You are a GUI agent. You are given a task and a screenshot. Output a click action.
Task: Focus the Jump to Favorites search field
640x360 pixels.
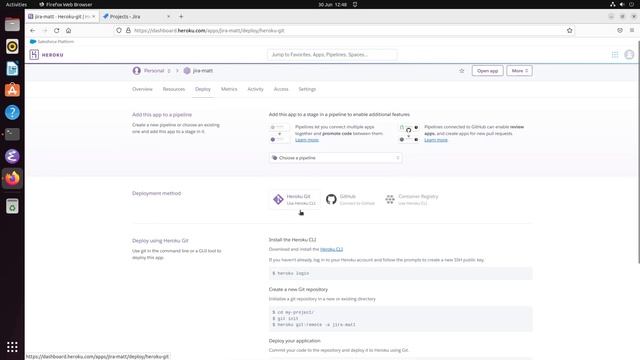332,54
